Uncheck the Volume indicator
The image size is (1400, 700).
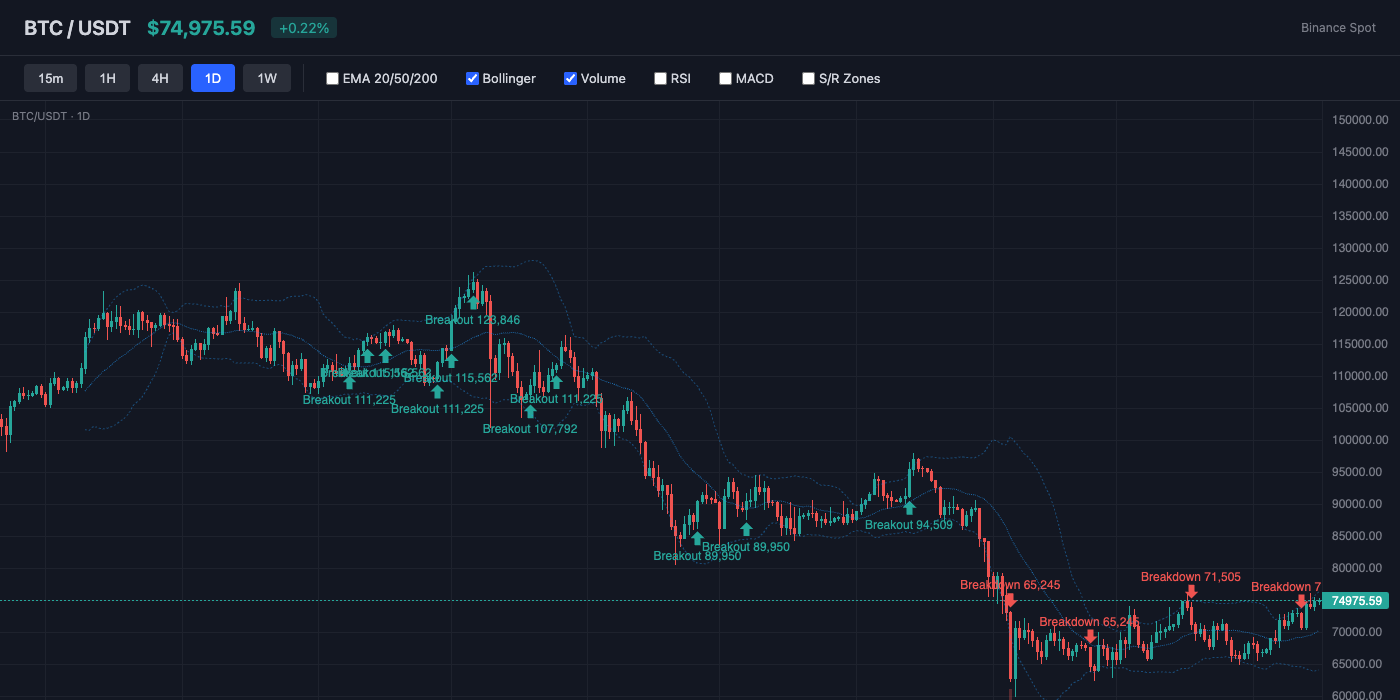tap(570, 78)
